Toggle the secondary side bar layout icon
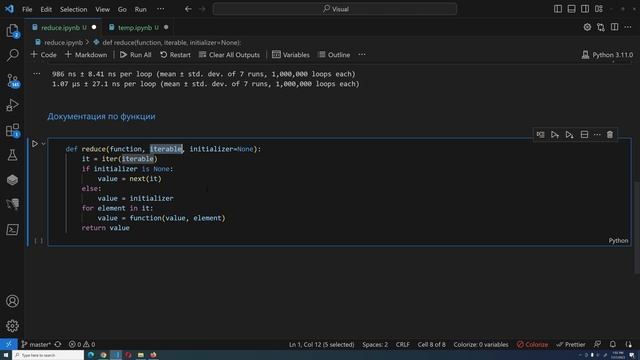Screen dimensions: 640x360 pos(585,9)
